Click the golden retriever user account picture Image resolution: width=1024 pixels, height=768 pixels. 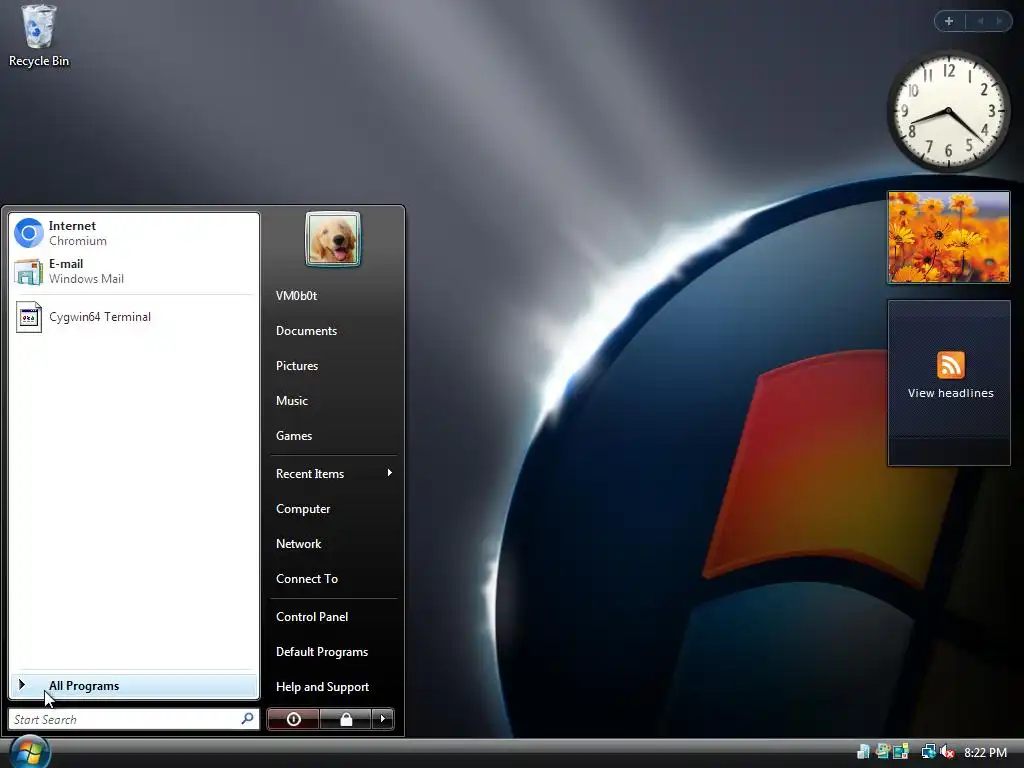(332, 239)
